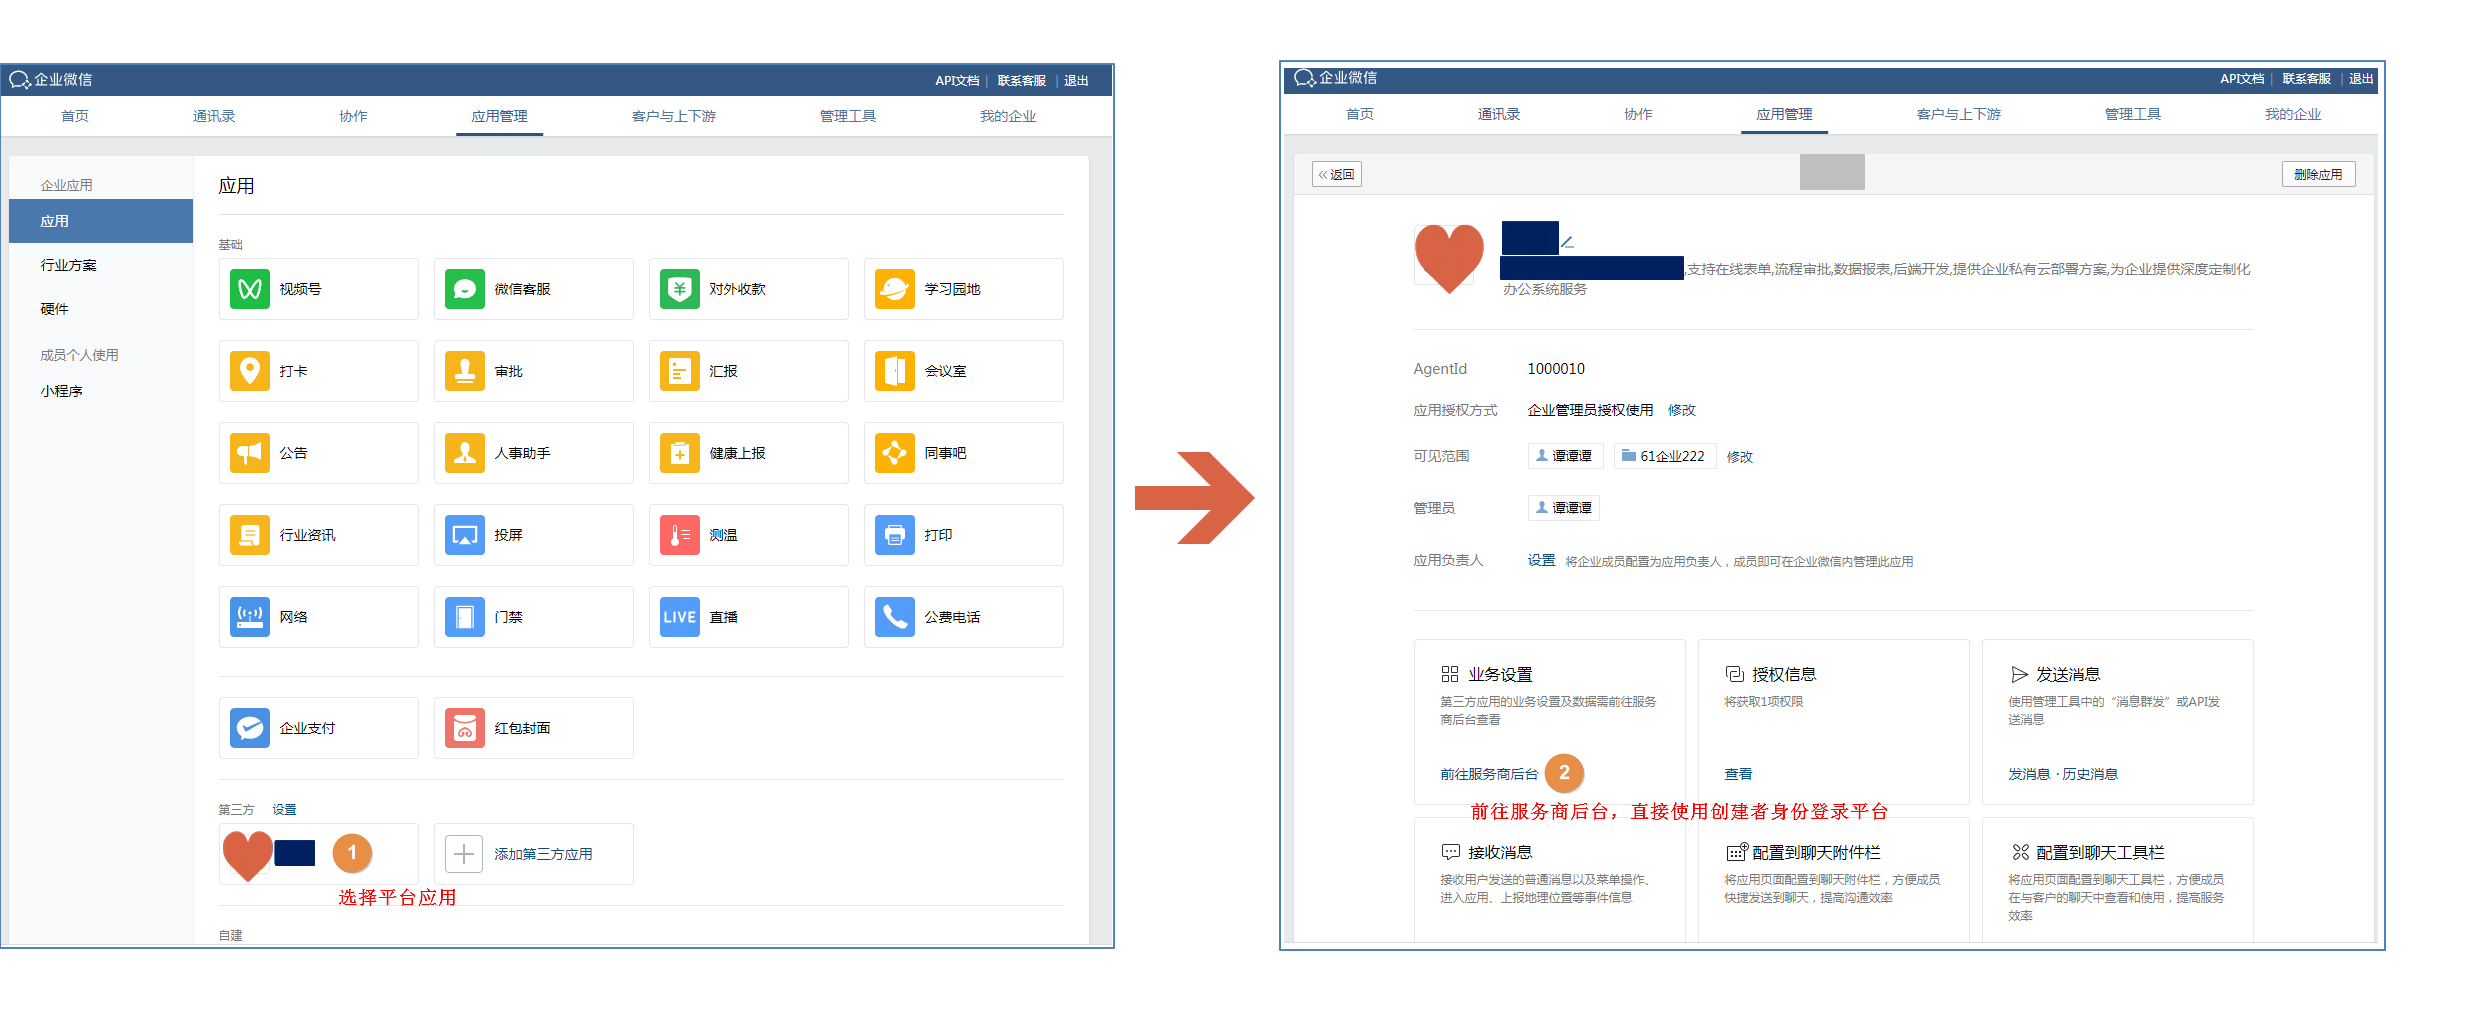Viewport: 2470px width, 1028px height.
Task: Open the 微信客服 app icon
Action: coord(465,289)
